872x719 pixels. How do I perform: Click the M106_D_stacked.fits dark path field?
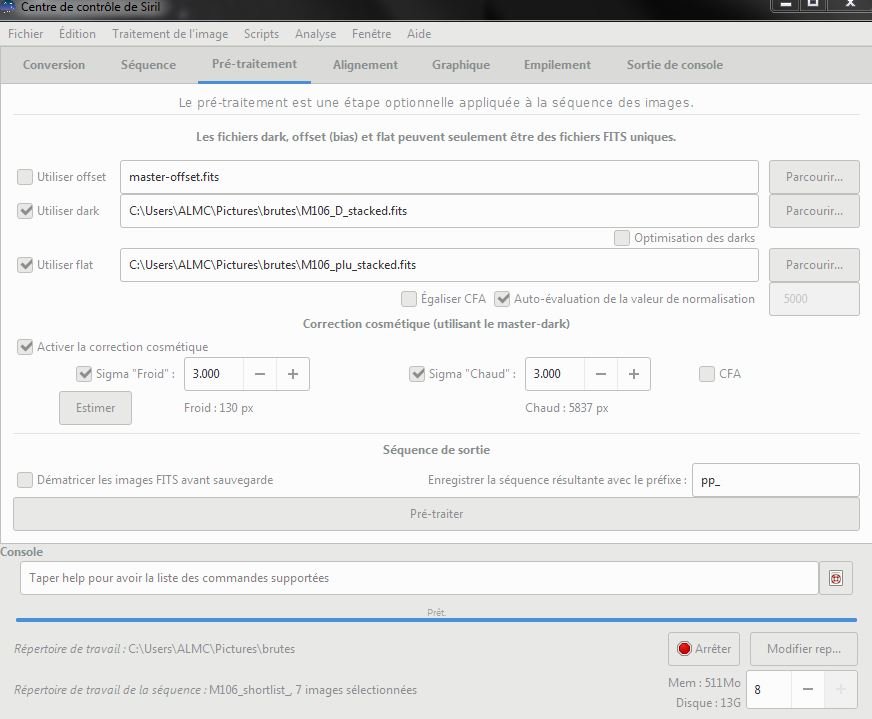(439, 211)
